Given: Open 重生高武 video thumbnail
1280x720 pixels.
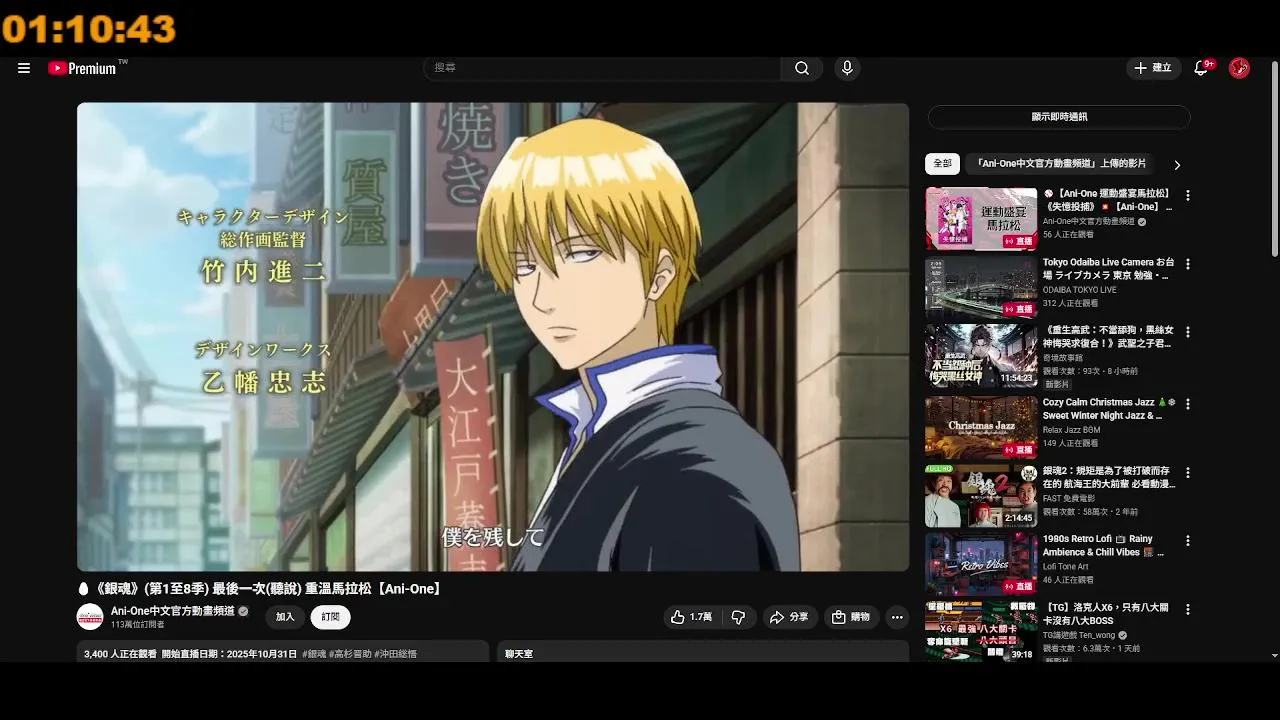Looking at the screenshot, I should tap(981, 355).
